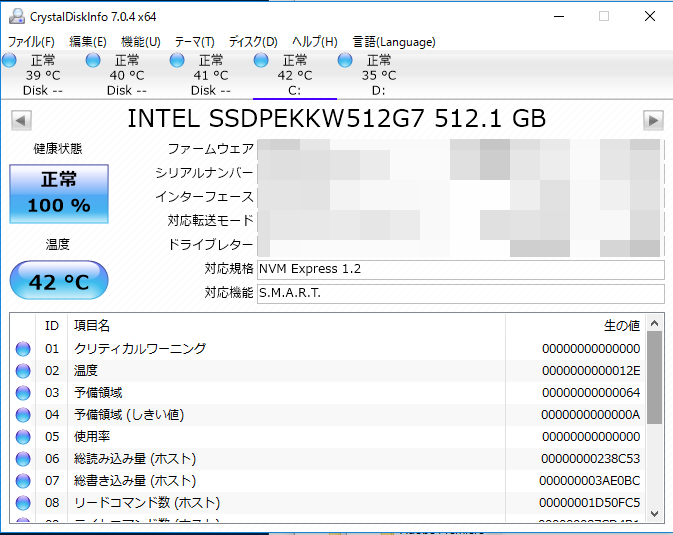Image resolution: width=673 pixels, height=535 pixels.
Task: Click the 対応機能 field S.M.A.R.T.
Action: [461, 293]
